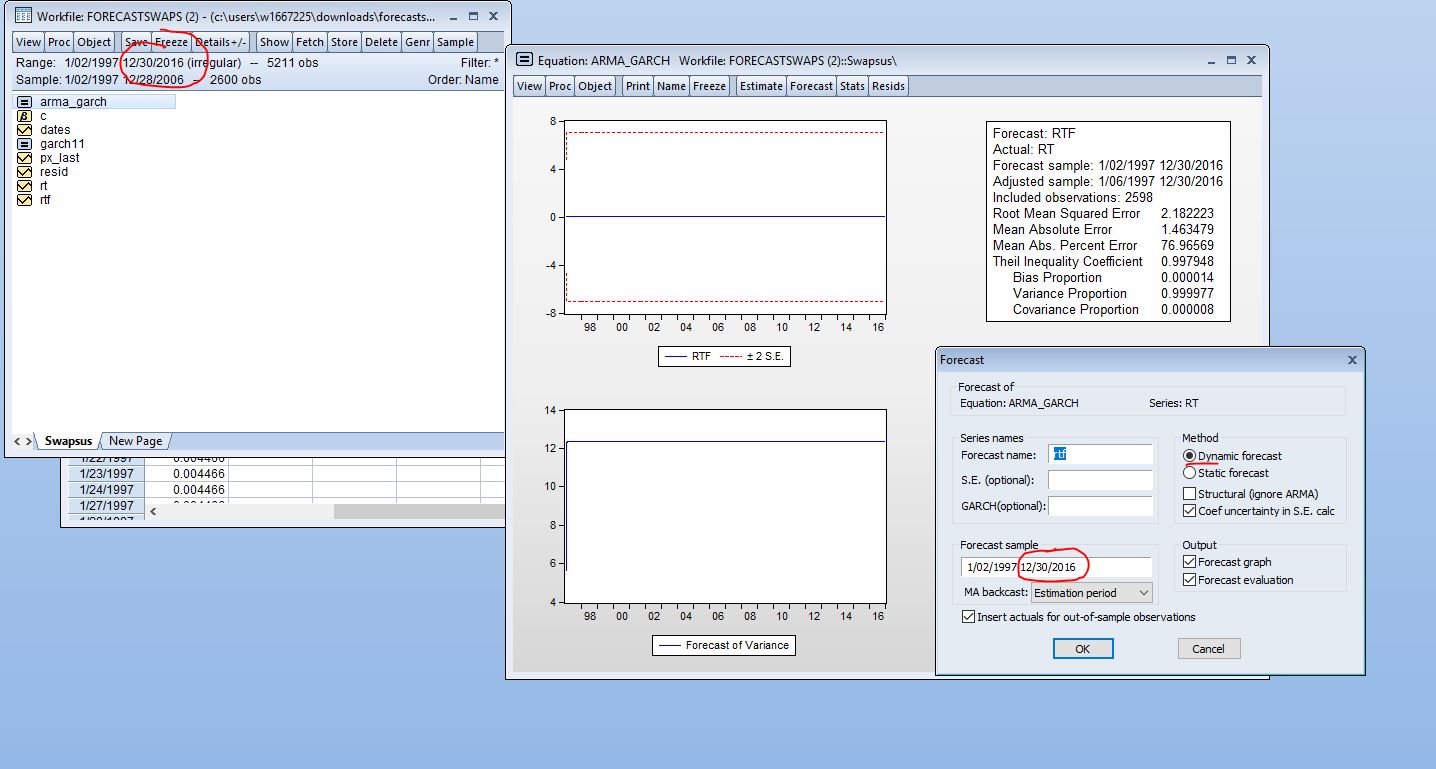Click the Range line in workfile header

[167, 62]
